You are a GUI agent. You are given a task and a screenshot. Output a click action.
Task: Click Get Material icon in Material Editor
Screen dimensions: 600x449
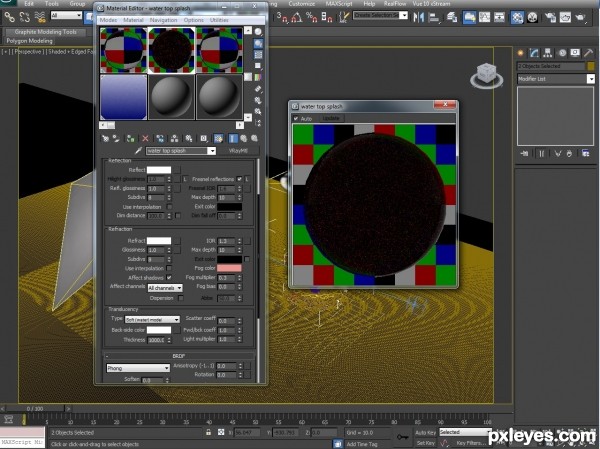click(x=105, y=139)
